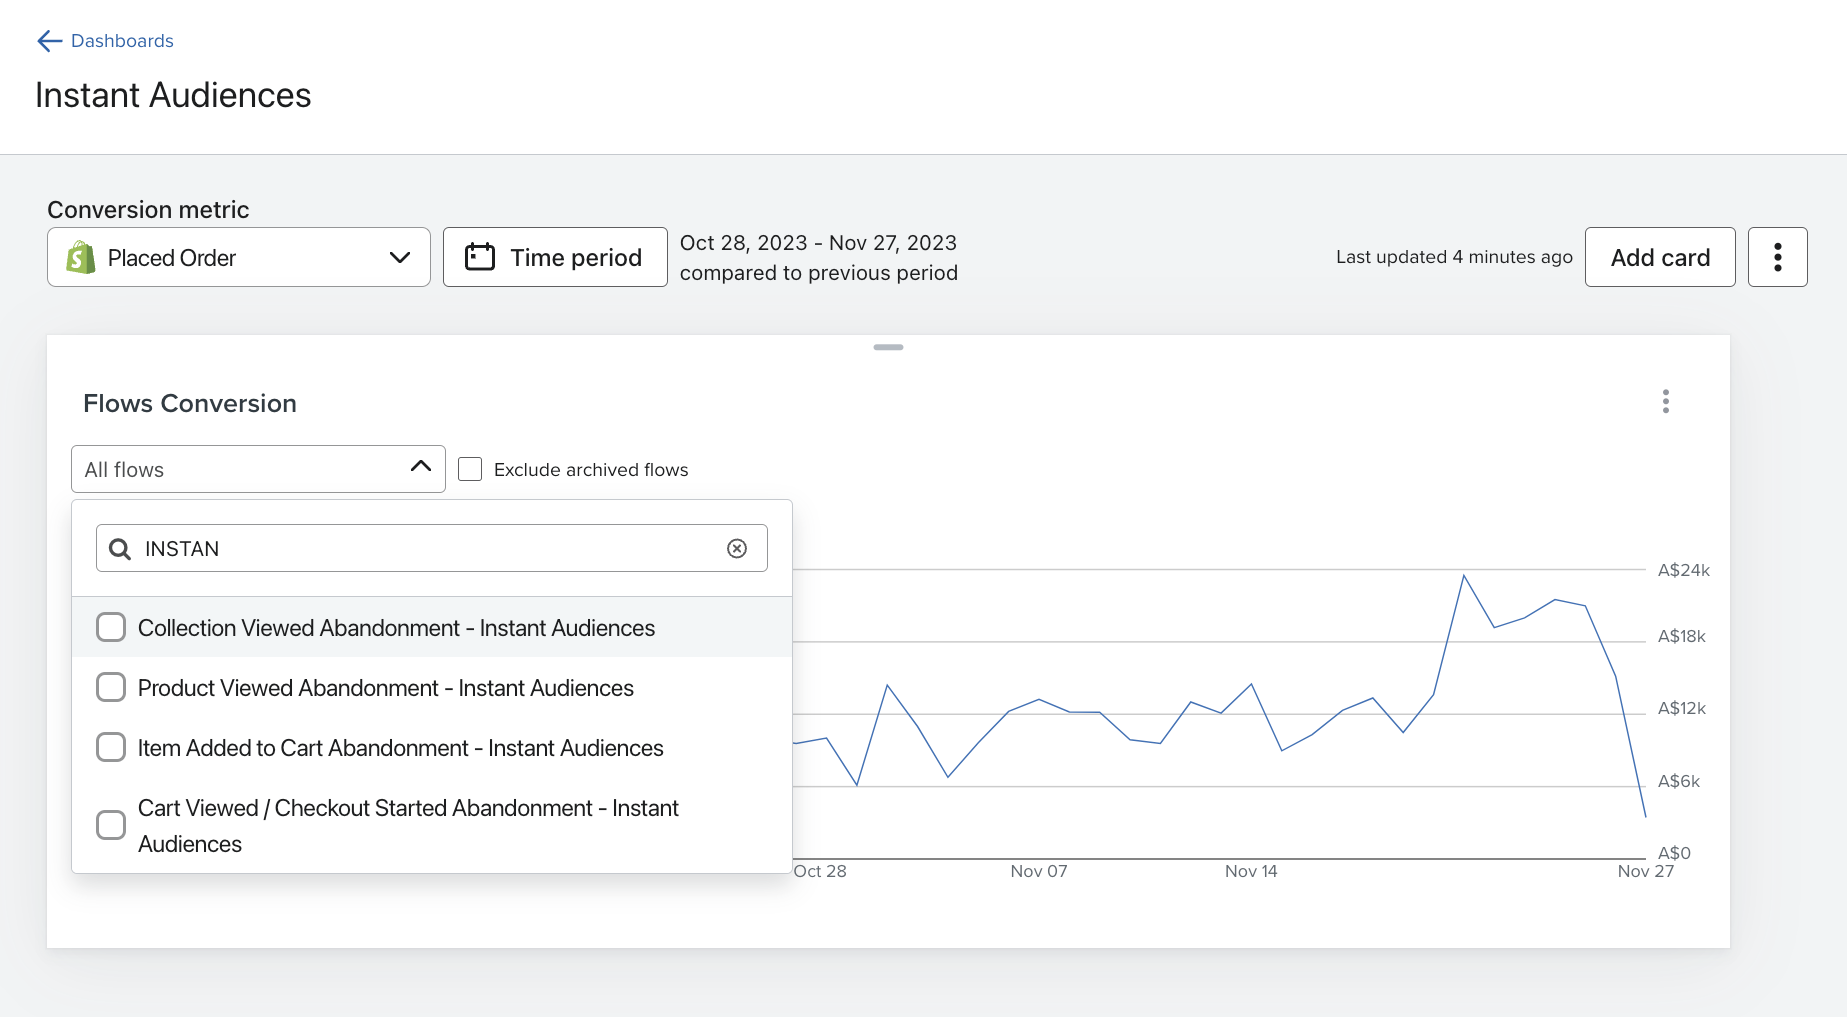Open the Dashboards link
This screenshot has width=1847, height=1017.
pyautogui.click(x=122, y=41)
